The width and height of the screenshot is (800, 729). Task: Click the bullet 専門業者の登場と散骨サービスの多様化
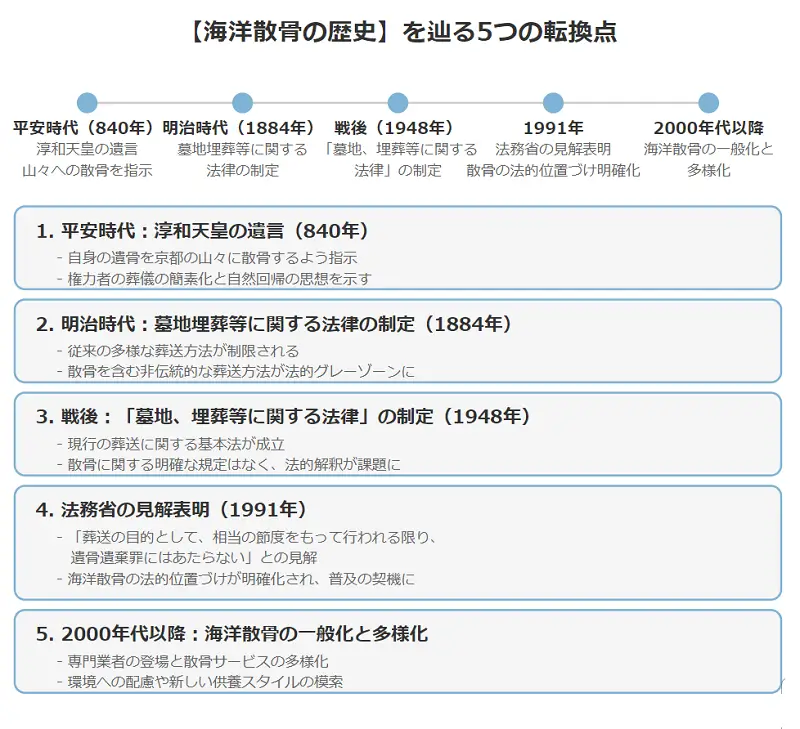tap(198, 661)
